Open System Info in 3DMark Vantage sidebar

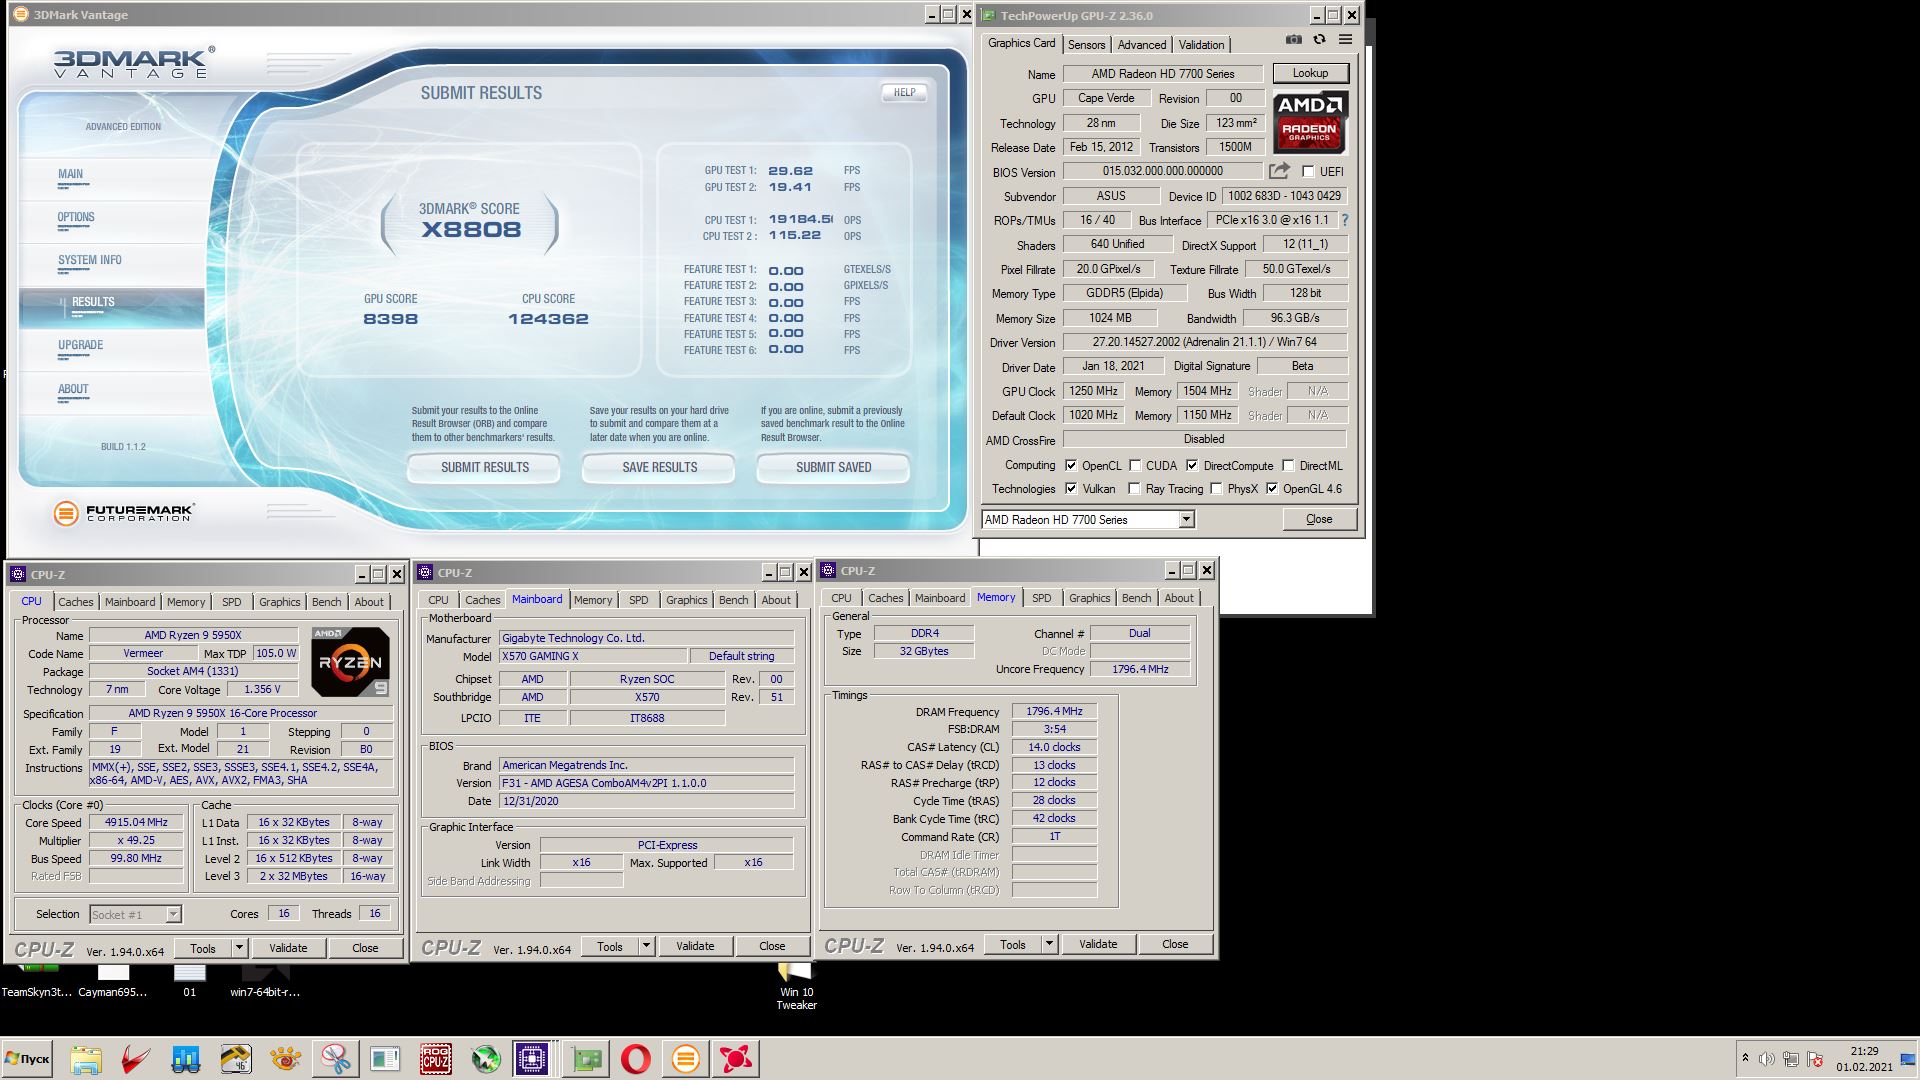coord(90,260)
